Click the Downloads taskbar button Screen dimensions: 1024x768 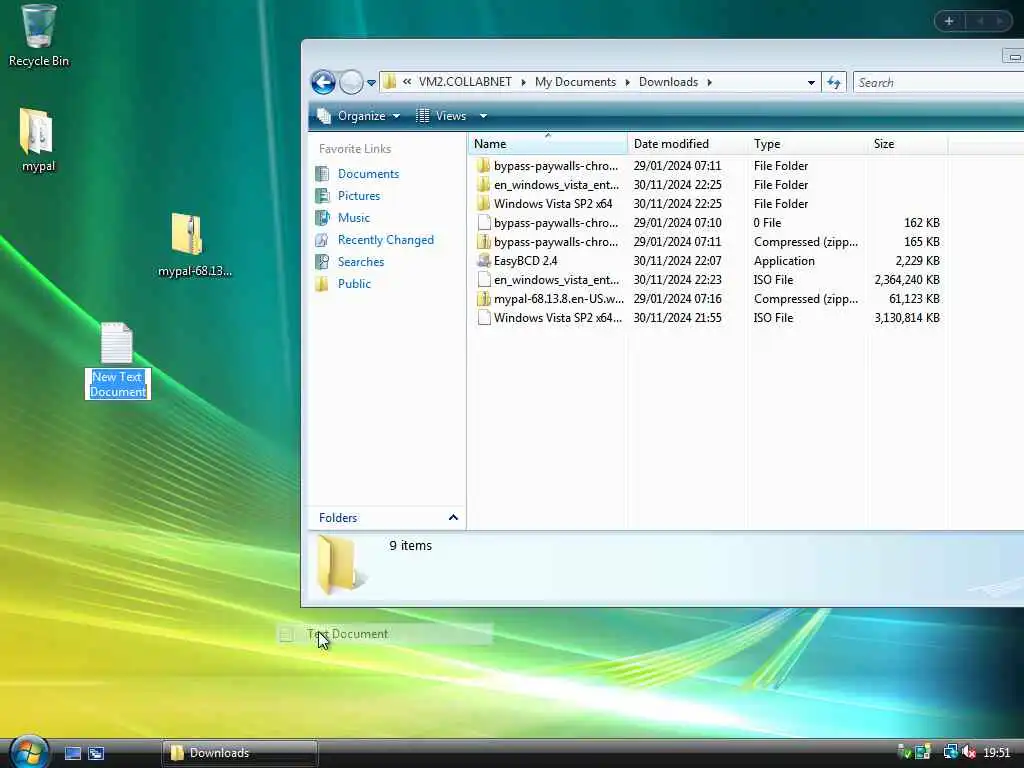pos(240,753)
